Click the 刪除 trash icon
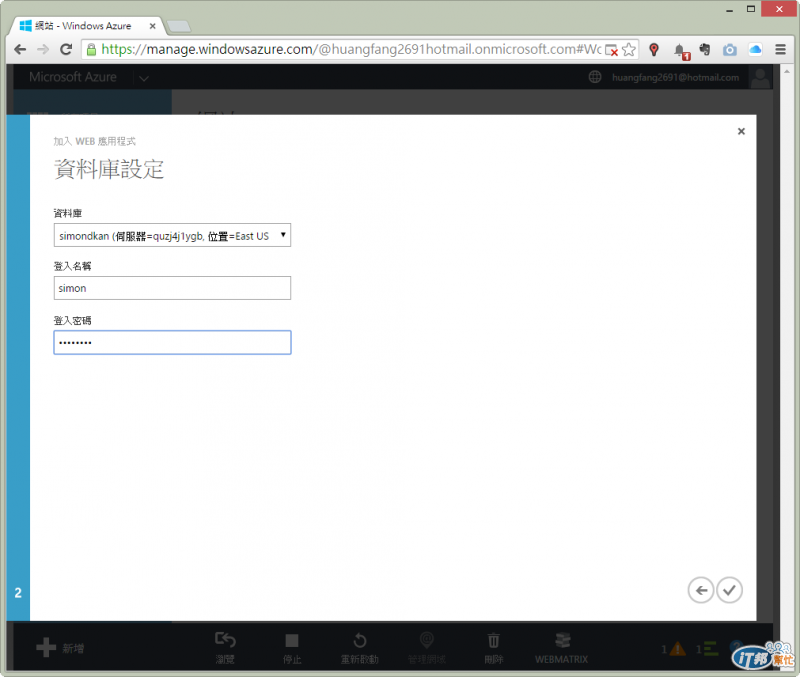The height and width of the screenshot is (677, 800). coord(493,640)
